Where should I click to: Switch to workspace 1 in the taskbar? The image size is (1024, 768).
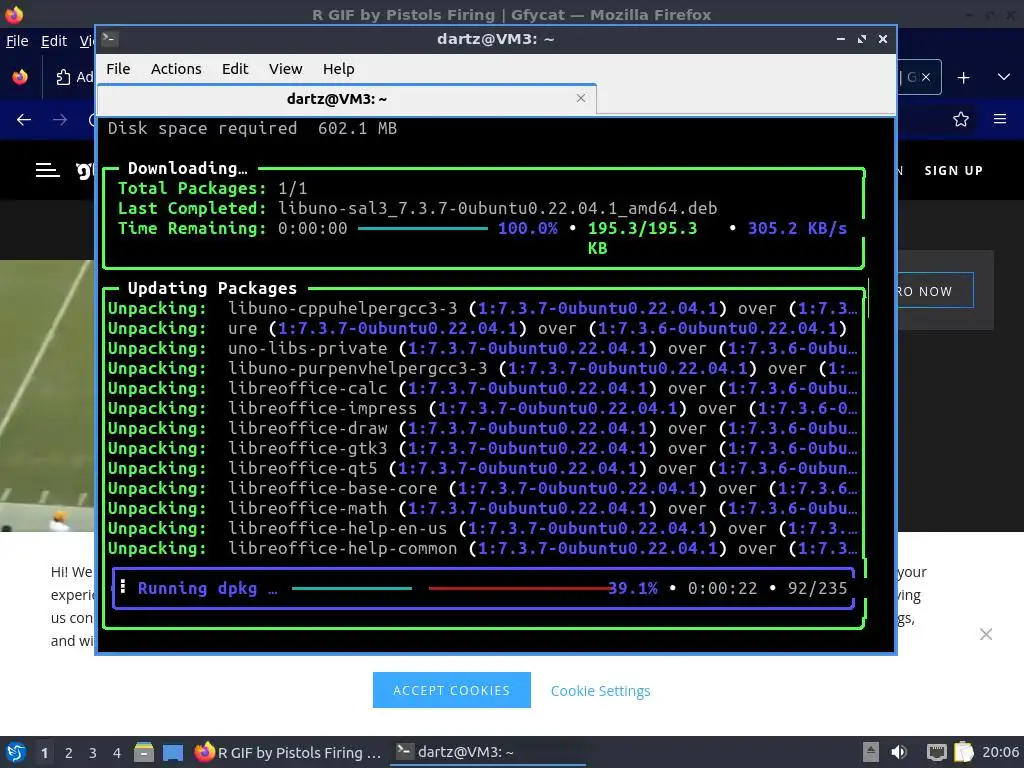point(44,753)
